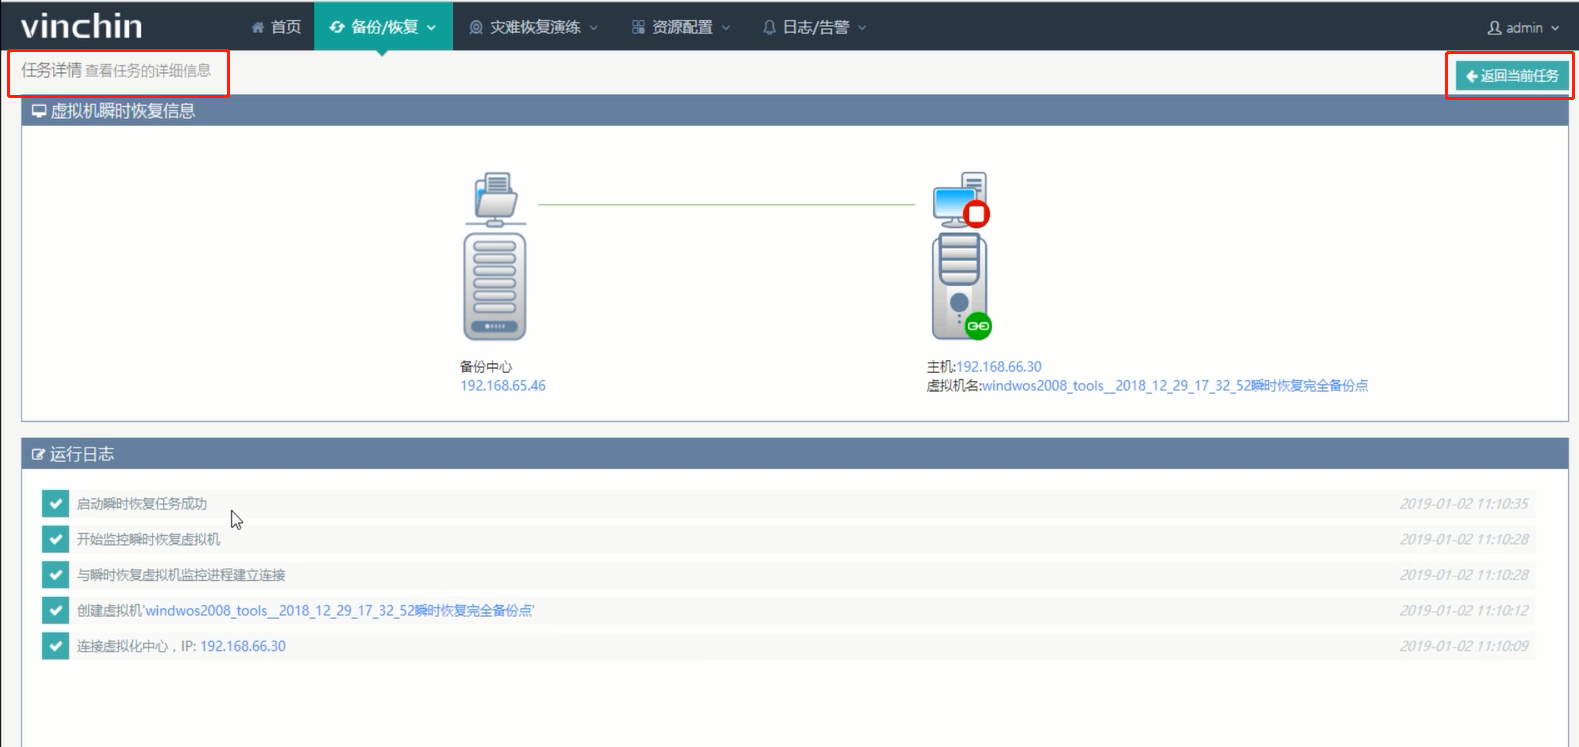Click the red stop status badge
The image size is (1579, 747).
977,214
